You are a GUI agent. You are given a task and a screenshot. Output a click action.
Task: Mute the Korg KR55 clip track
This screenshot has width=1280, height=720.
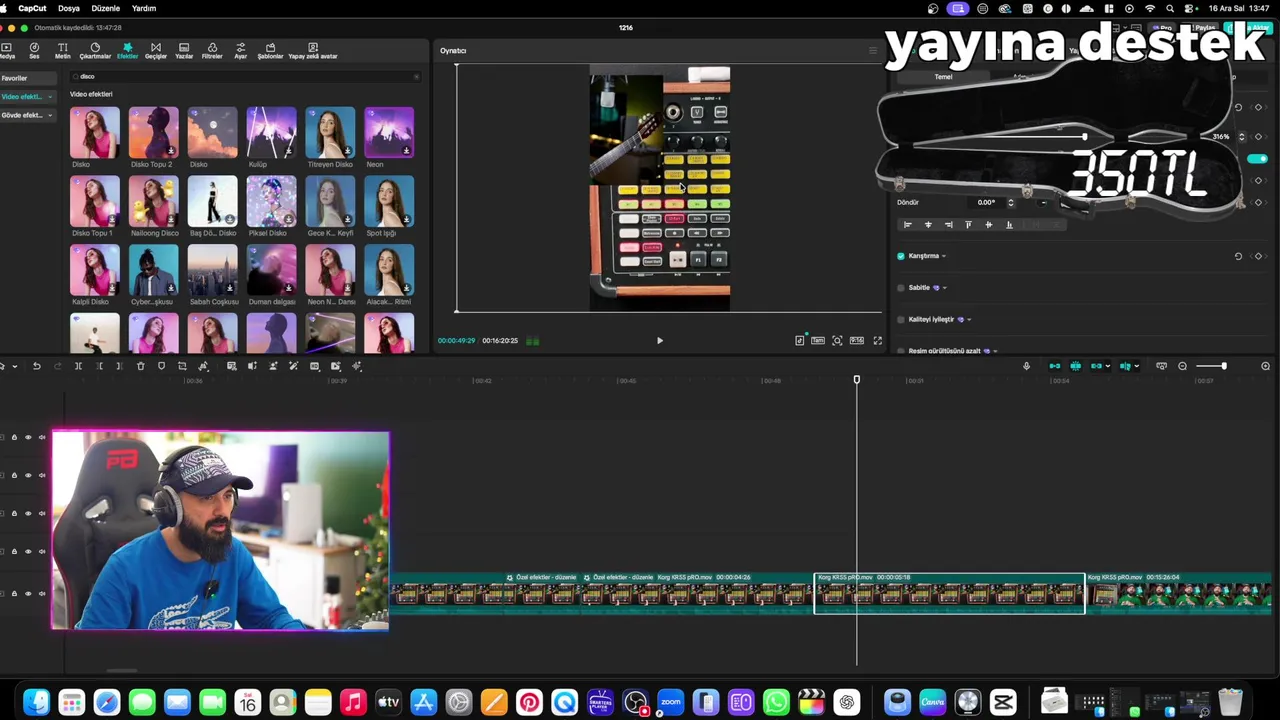42,593
